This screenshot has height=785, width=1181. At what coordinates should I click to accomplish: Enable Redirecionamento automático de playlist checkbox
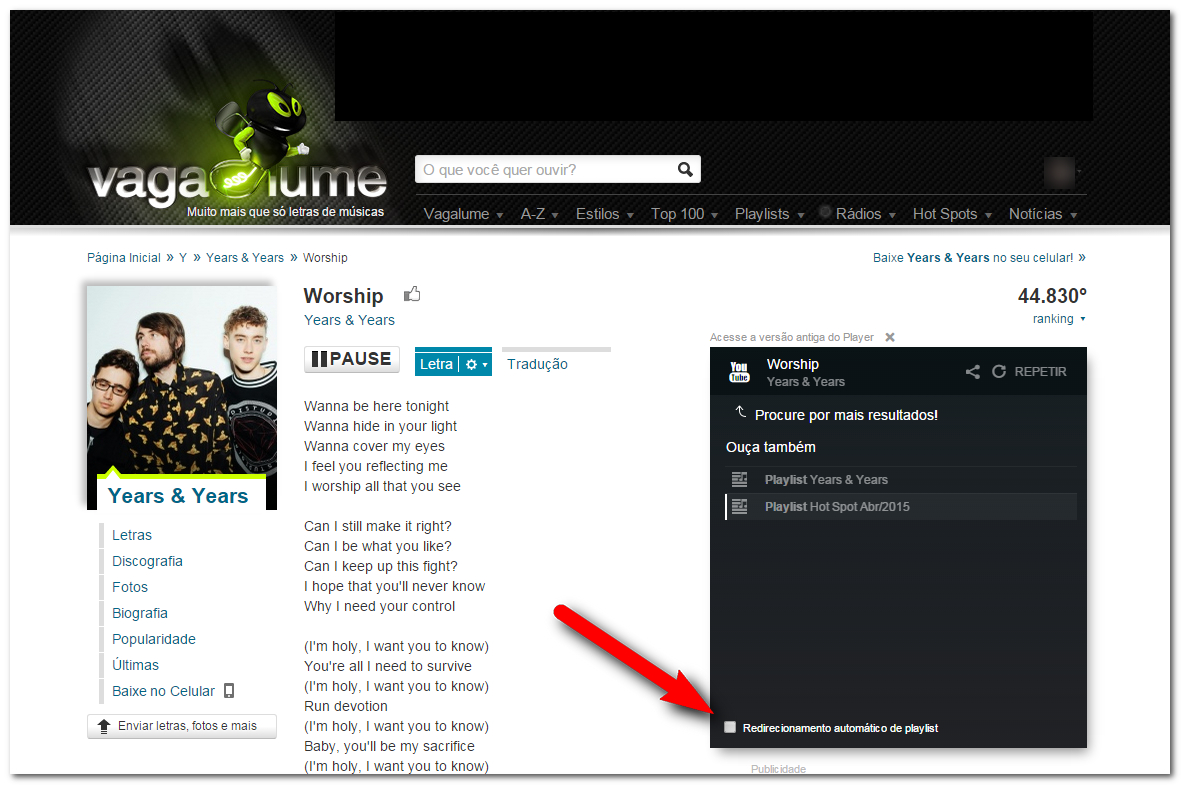pyautogui.click(x=729, y=727)
